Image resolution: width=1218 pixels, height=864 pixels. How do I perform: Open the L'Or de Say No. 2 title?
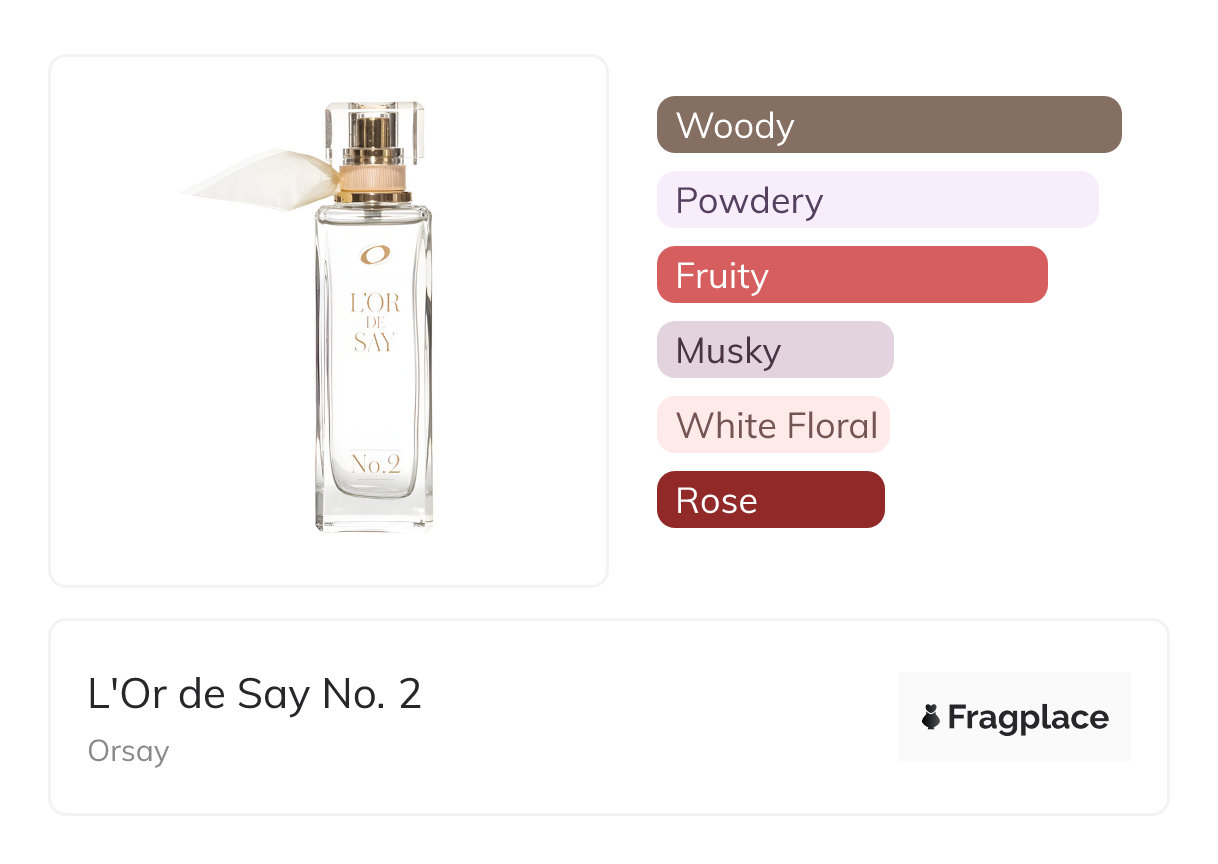[x=254, y=694]
